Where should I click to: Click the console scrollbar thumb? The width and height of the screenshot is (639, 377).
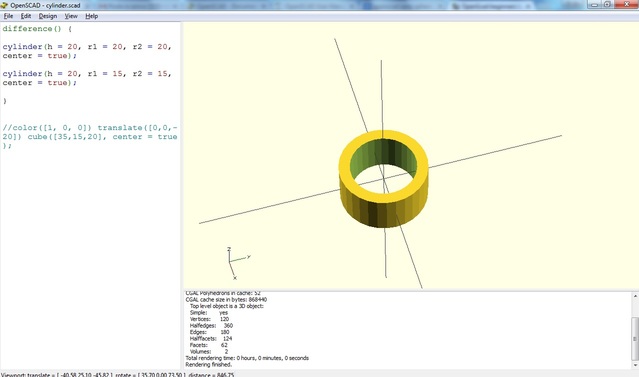coord(635,338)
